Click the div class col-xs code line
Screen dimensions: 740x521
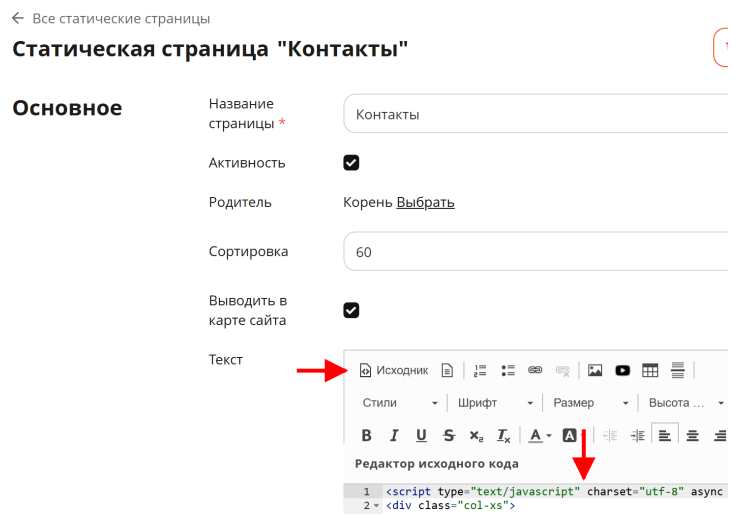click(x=450, y=505)
